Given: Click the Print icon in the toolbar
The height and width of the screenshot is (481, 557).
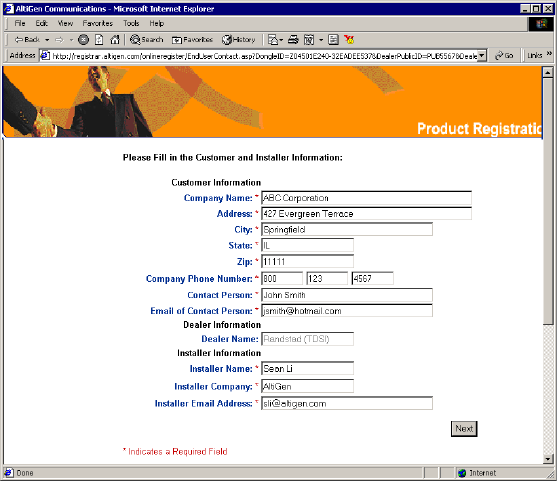Looking at the screenshot, I should [x=293, y=40].
